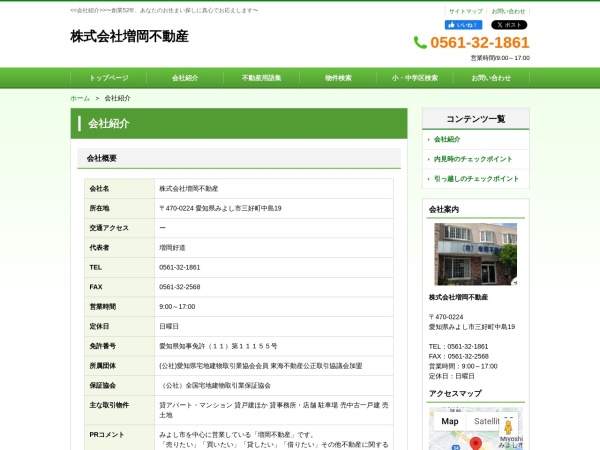
Task: Click the FAX value 0561-32-2568 in the table
Action: [179, 287]
